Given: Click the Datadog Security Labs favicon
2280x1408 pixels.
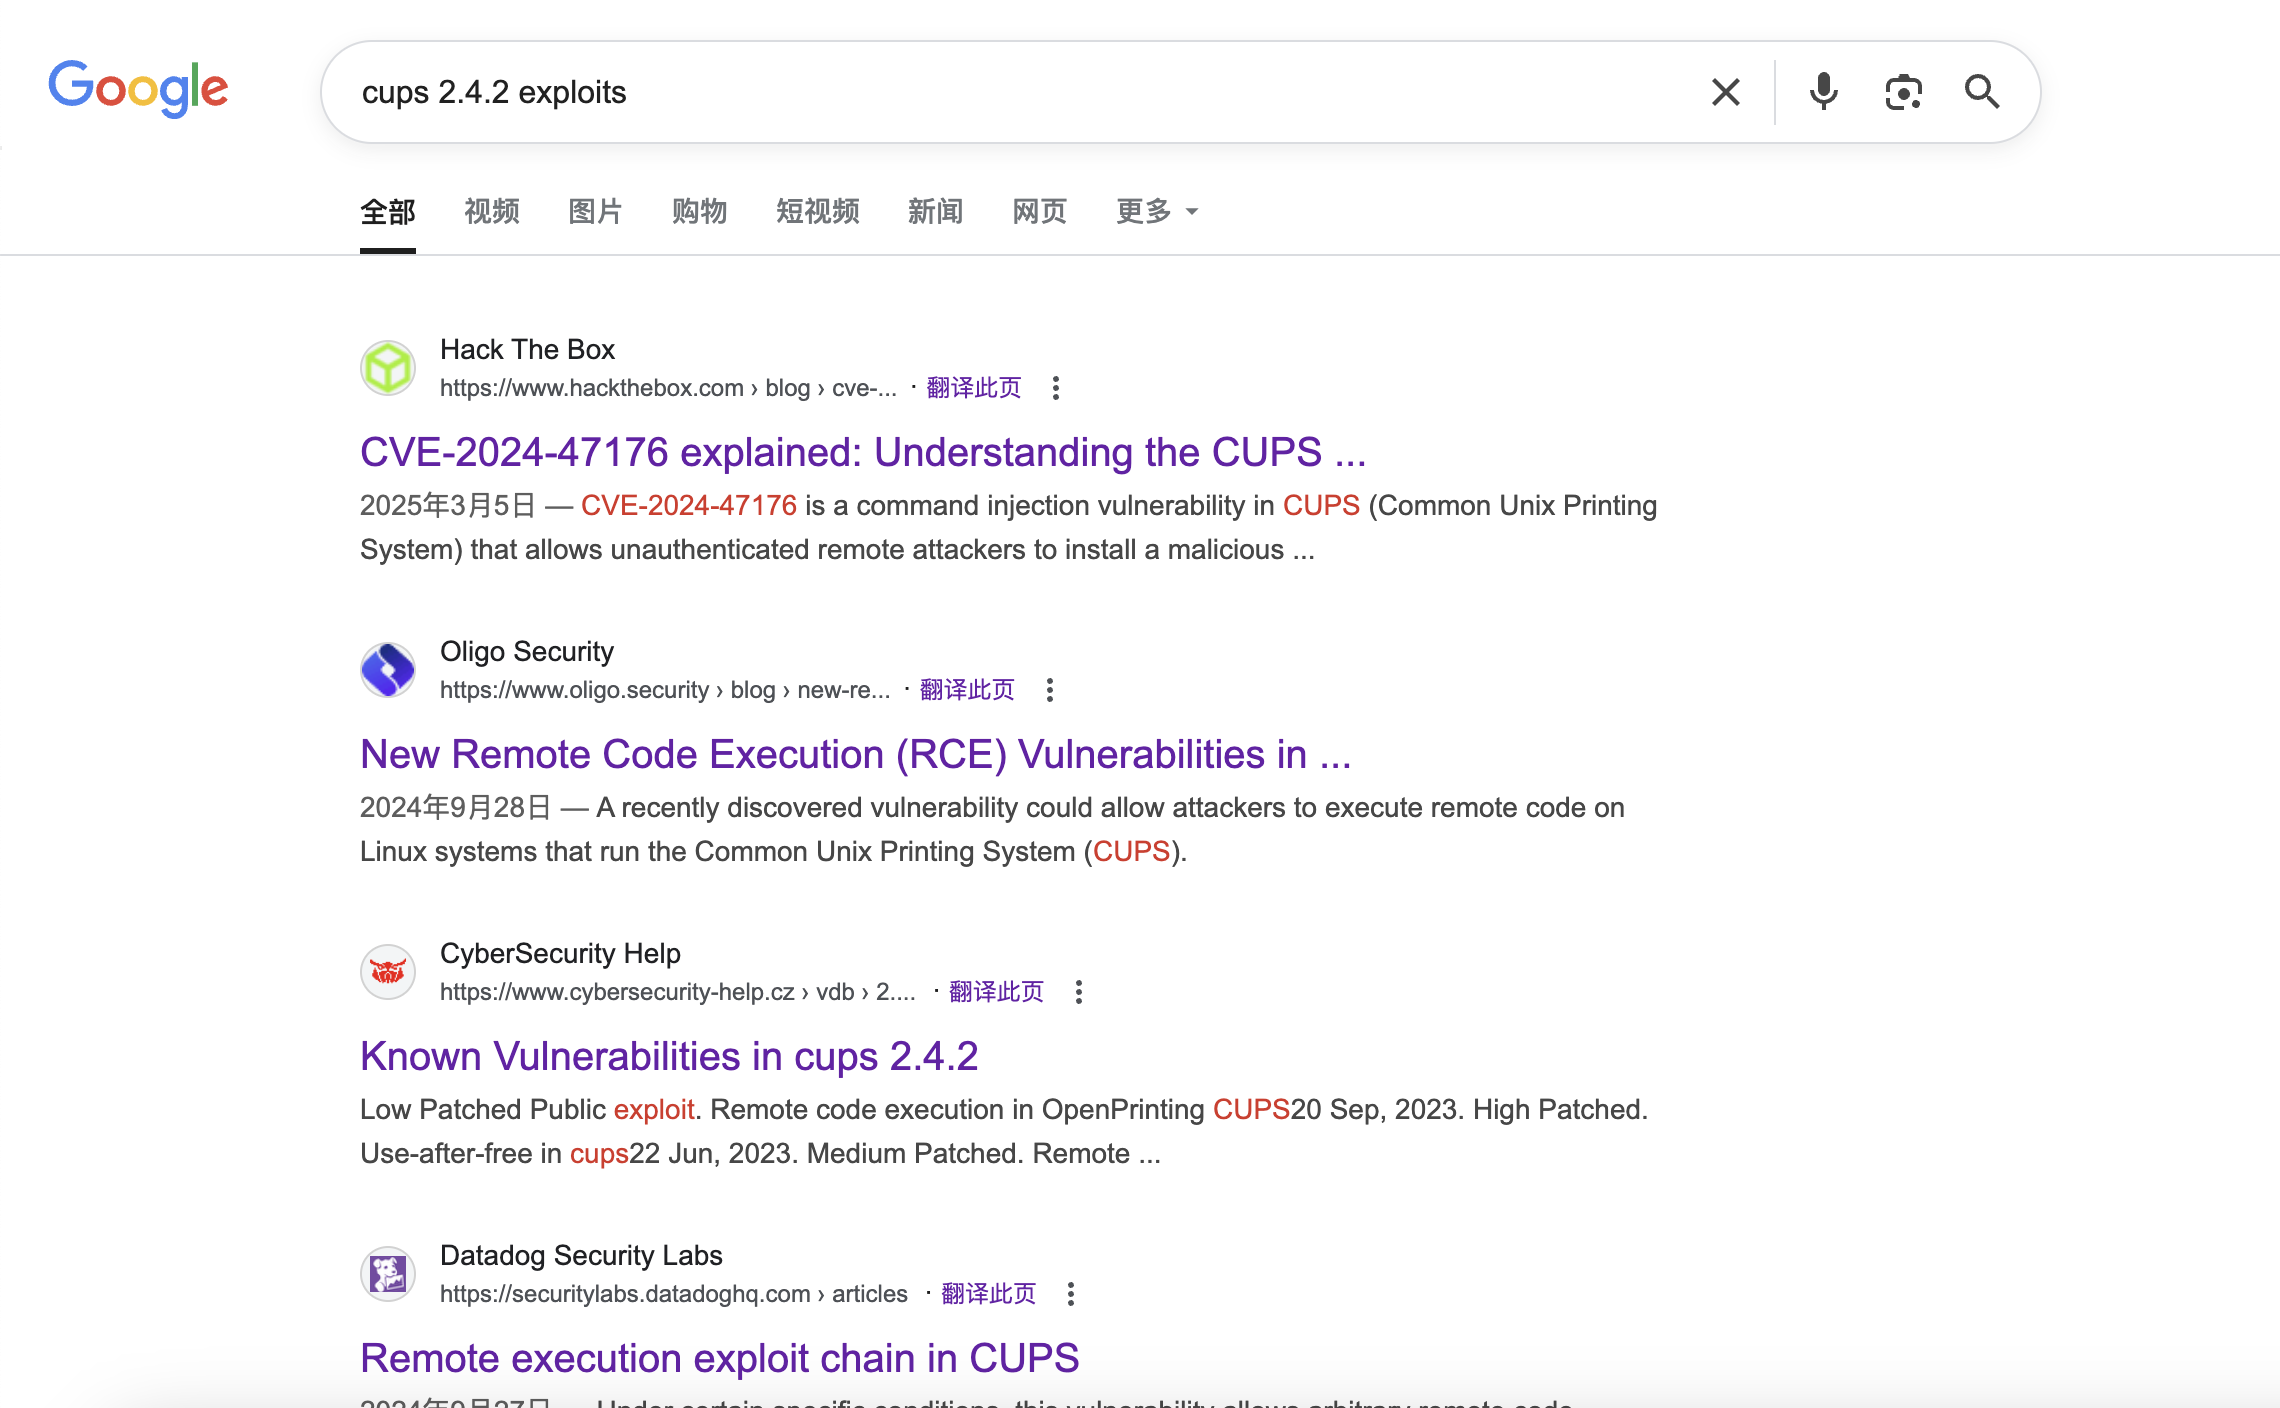Looking at the screenshot, I should (x=388, y=1274).
